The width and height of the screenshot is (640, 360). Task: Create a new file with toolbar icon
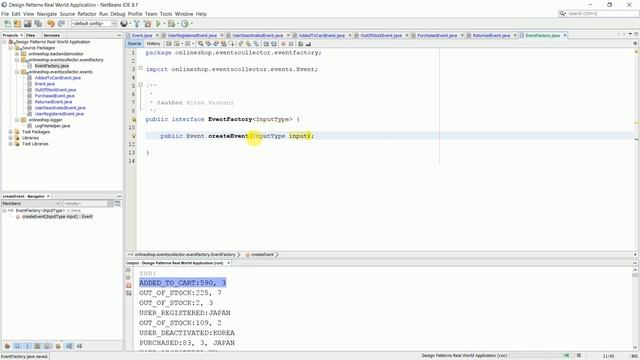coord(7,24)
